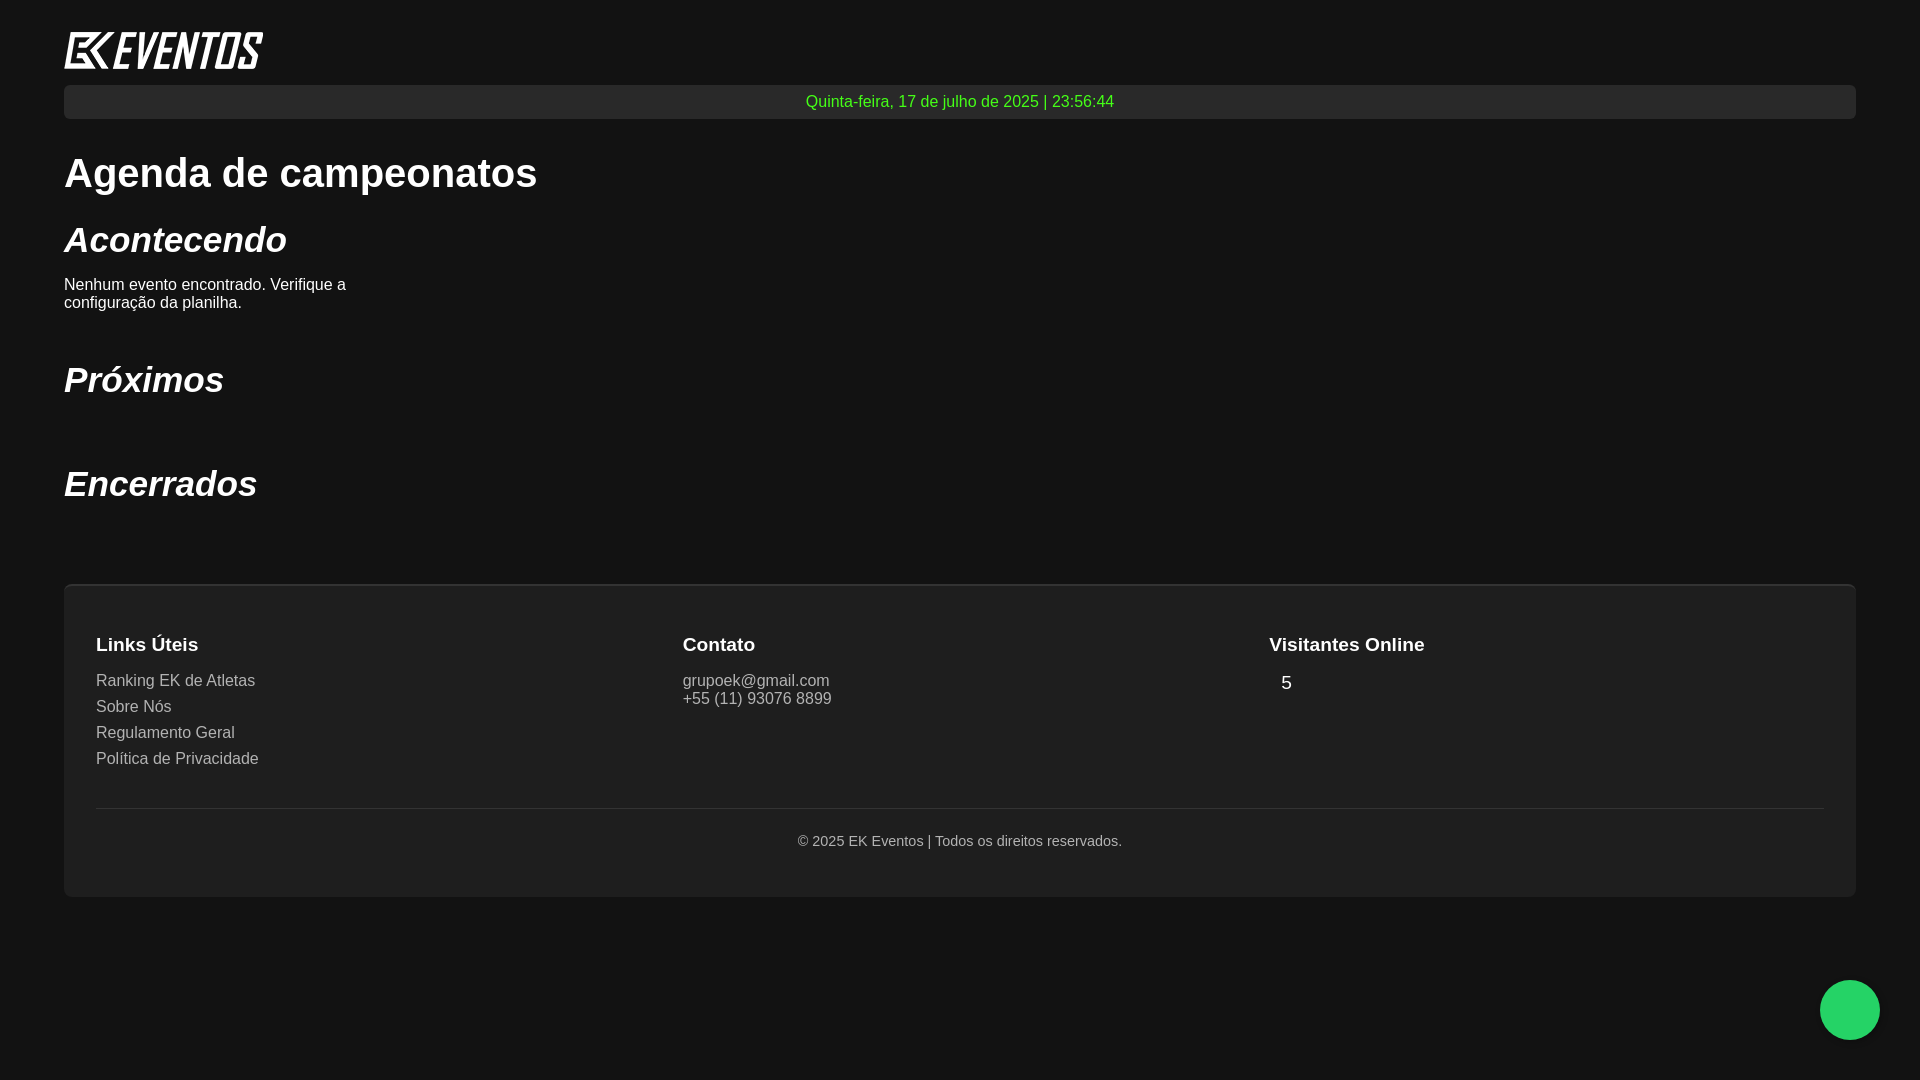This screenshot has height=1080, width=1920.
Task: Click the EK Eventos logo
Action: 164,51
